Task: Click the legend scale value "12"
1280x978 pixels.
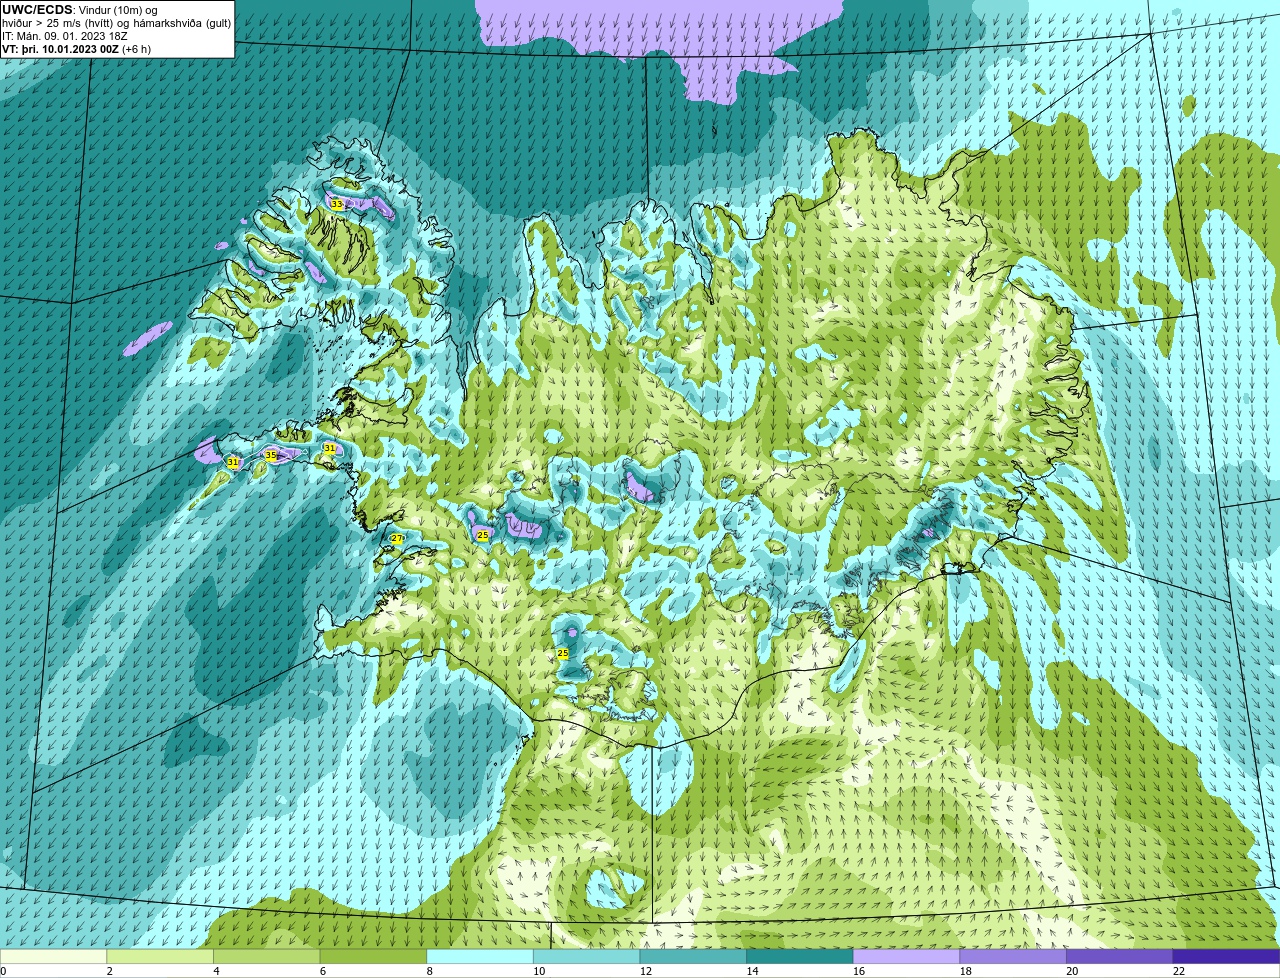Action: coord(646,971)
